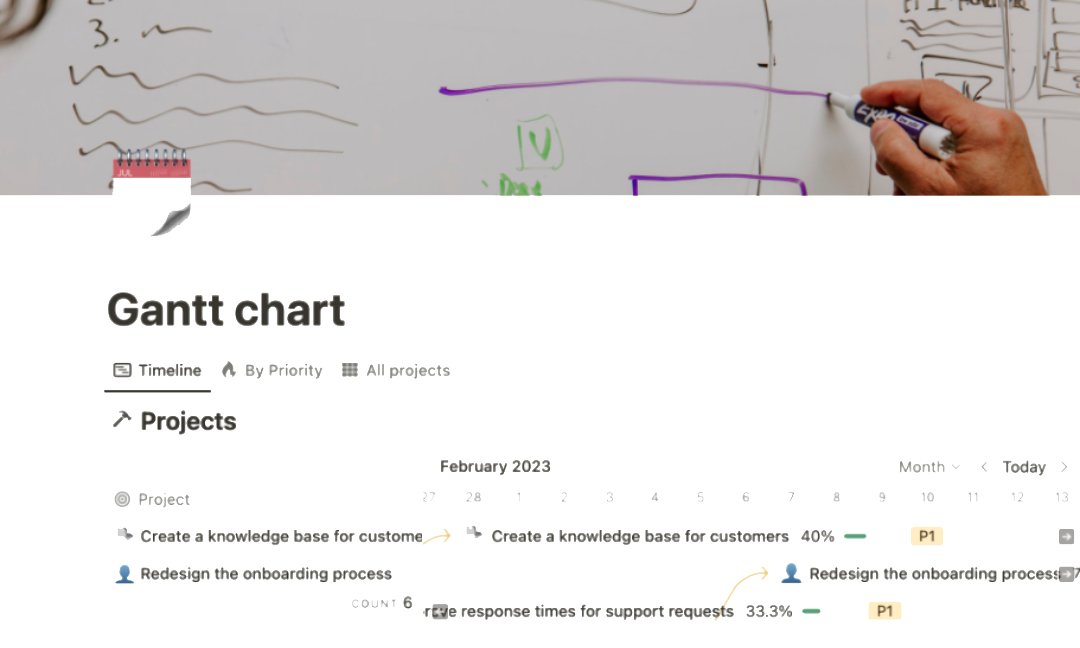
Task: Click the P1 priority tag on the knowledge base row
Action: 926,536
